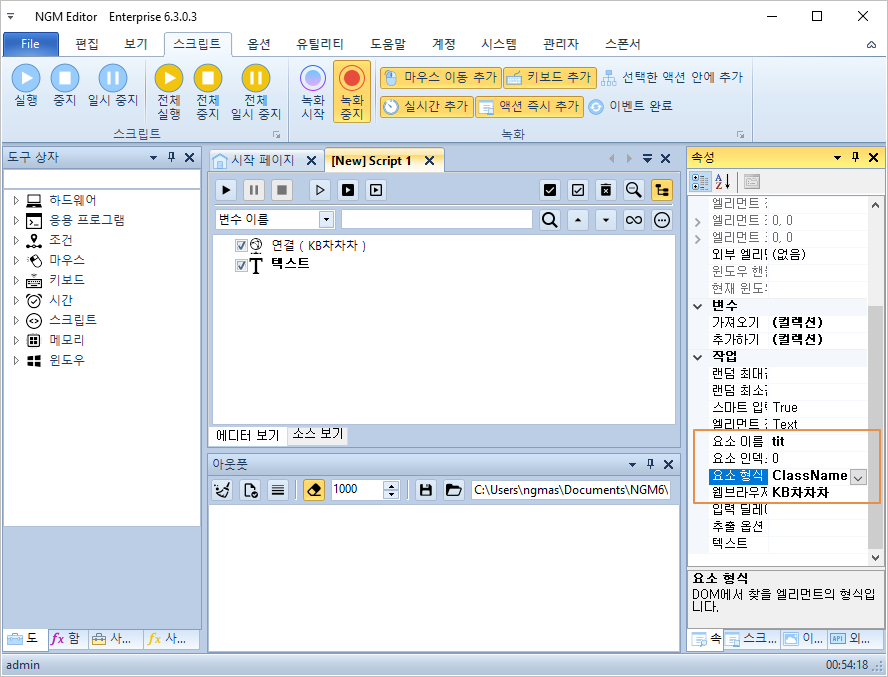Expand the 조건 toolbox node
888x677 pixels.
tap(16, 240)
